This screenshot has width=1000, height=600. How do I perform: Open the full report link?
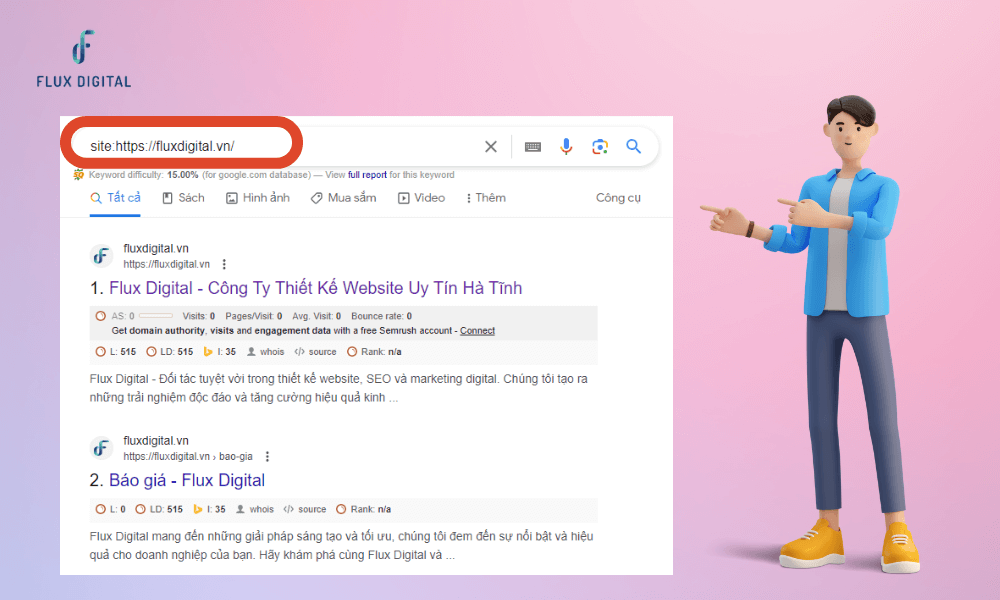pyautogui.click(x=367, y=175)
